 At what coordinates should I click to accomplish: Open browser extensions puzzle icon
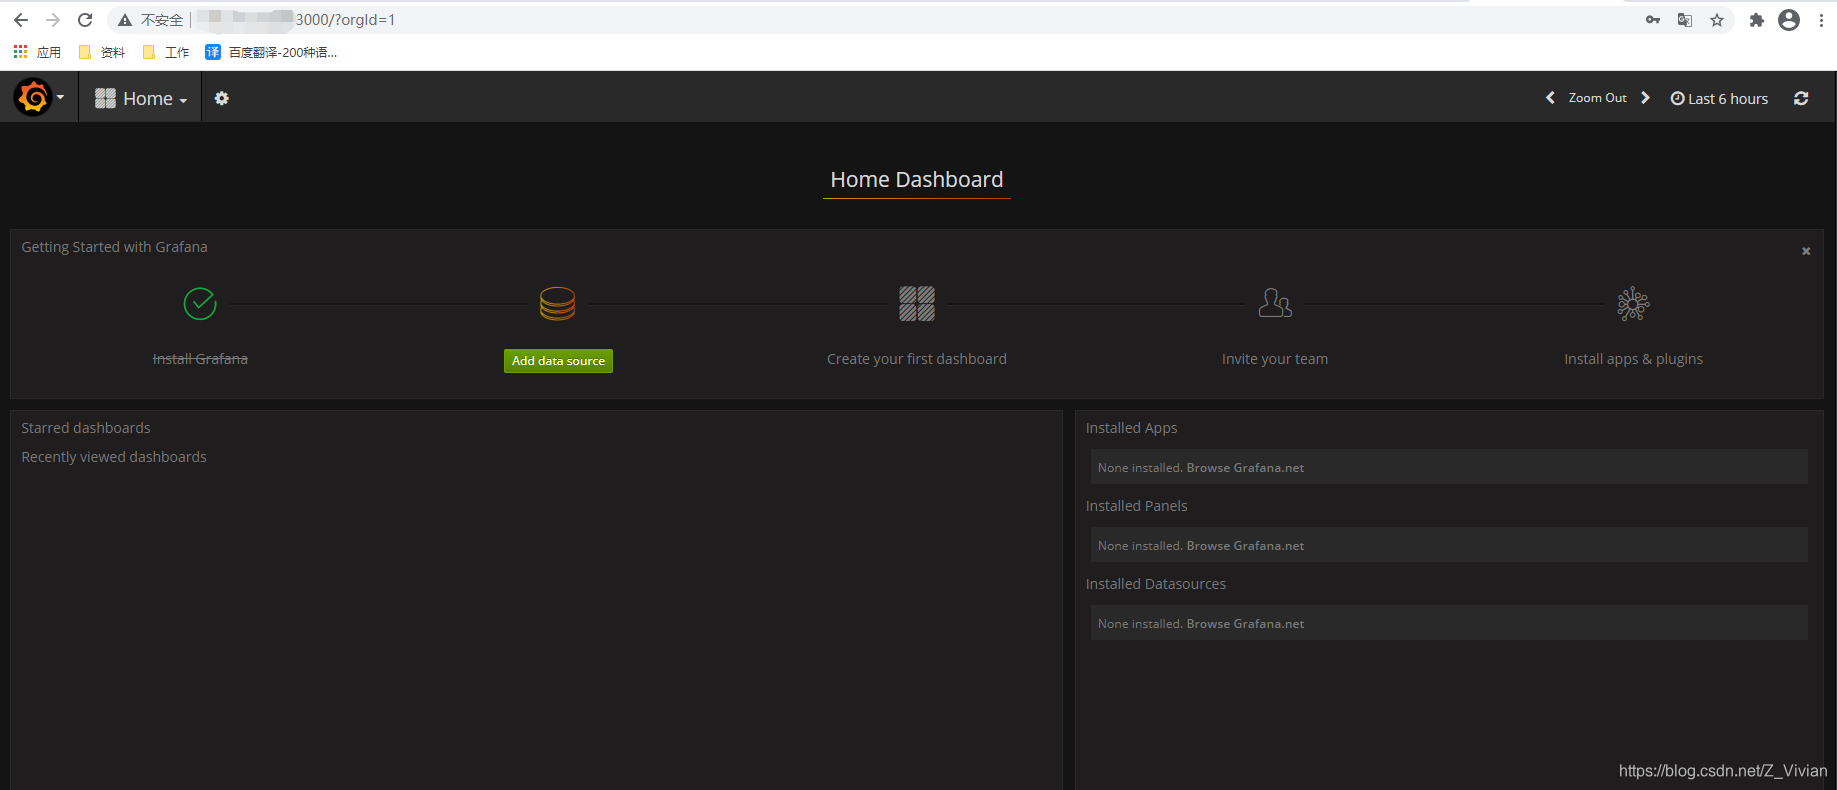coord(1757,20)
